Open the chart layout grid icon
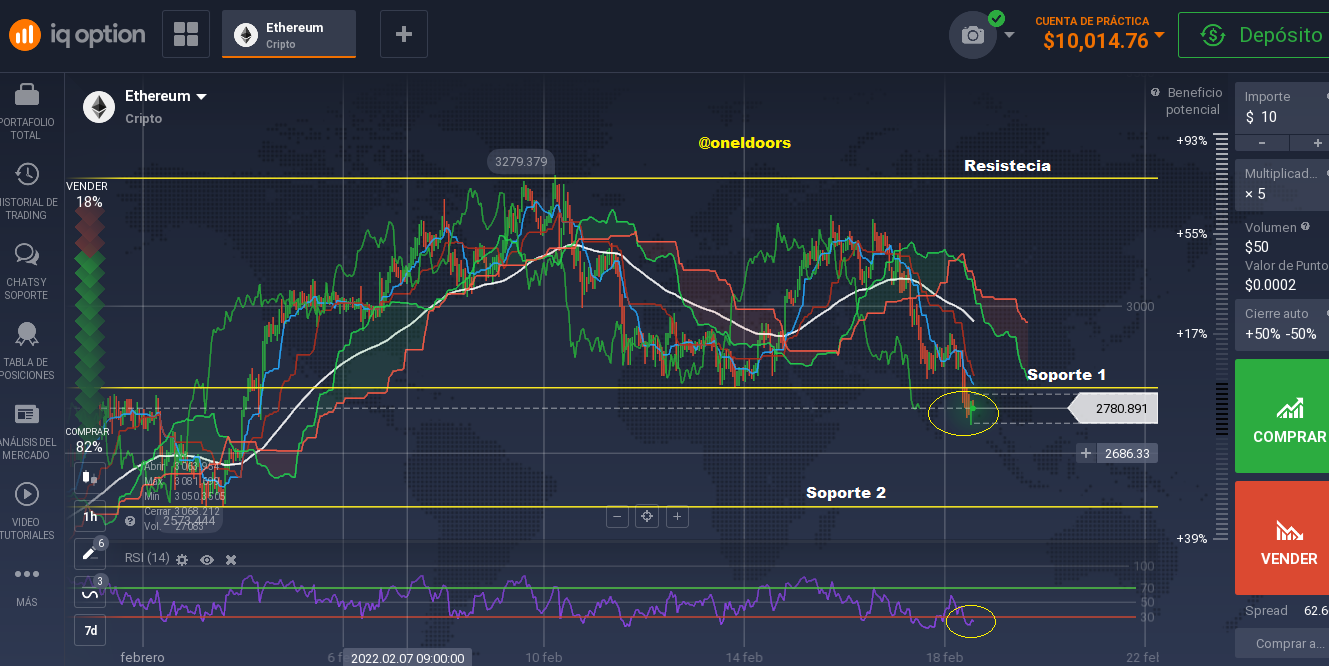 (186, 35)
